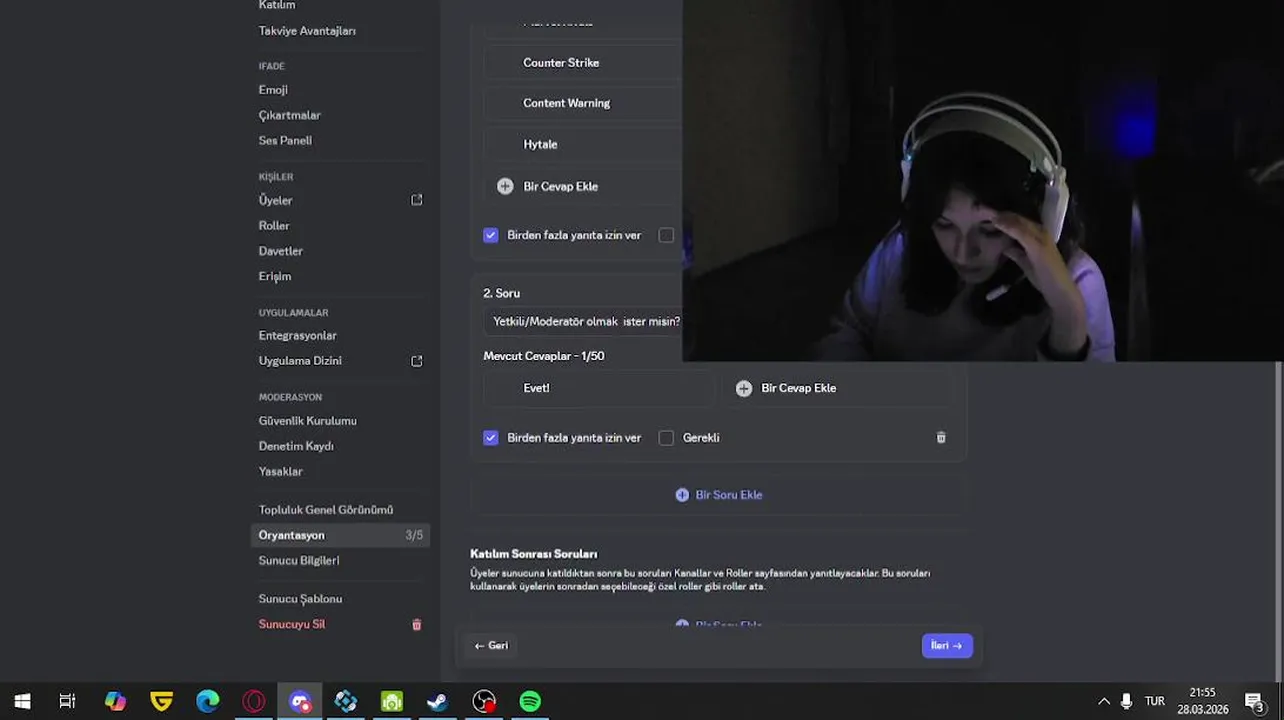Edit the Counter Strike answer
This screenshot has width=1284, height=720.
click(x=584, y=63)
